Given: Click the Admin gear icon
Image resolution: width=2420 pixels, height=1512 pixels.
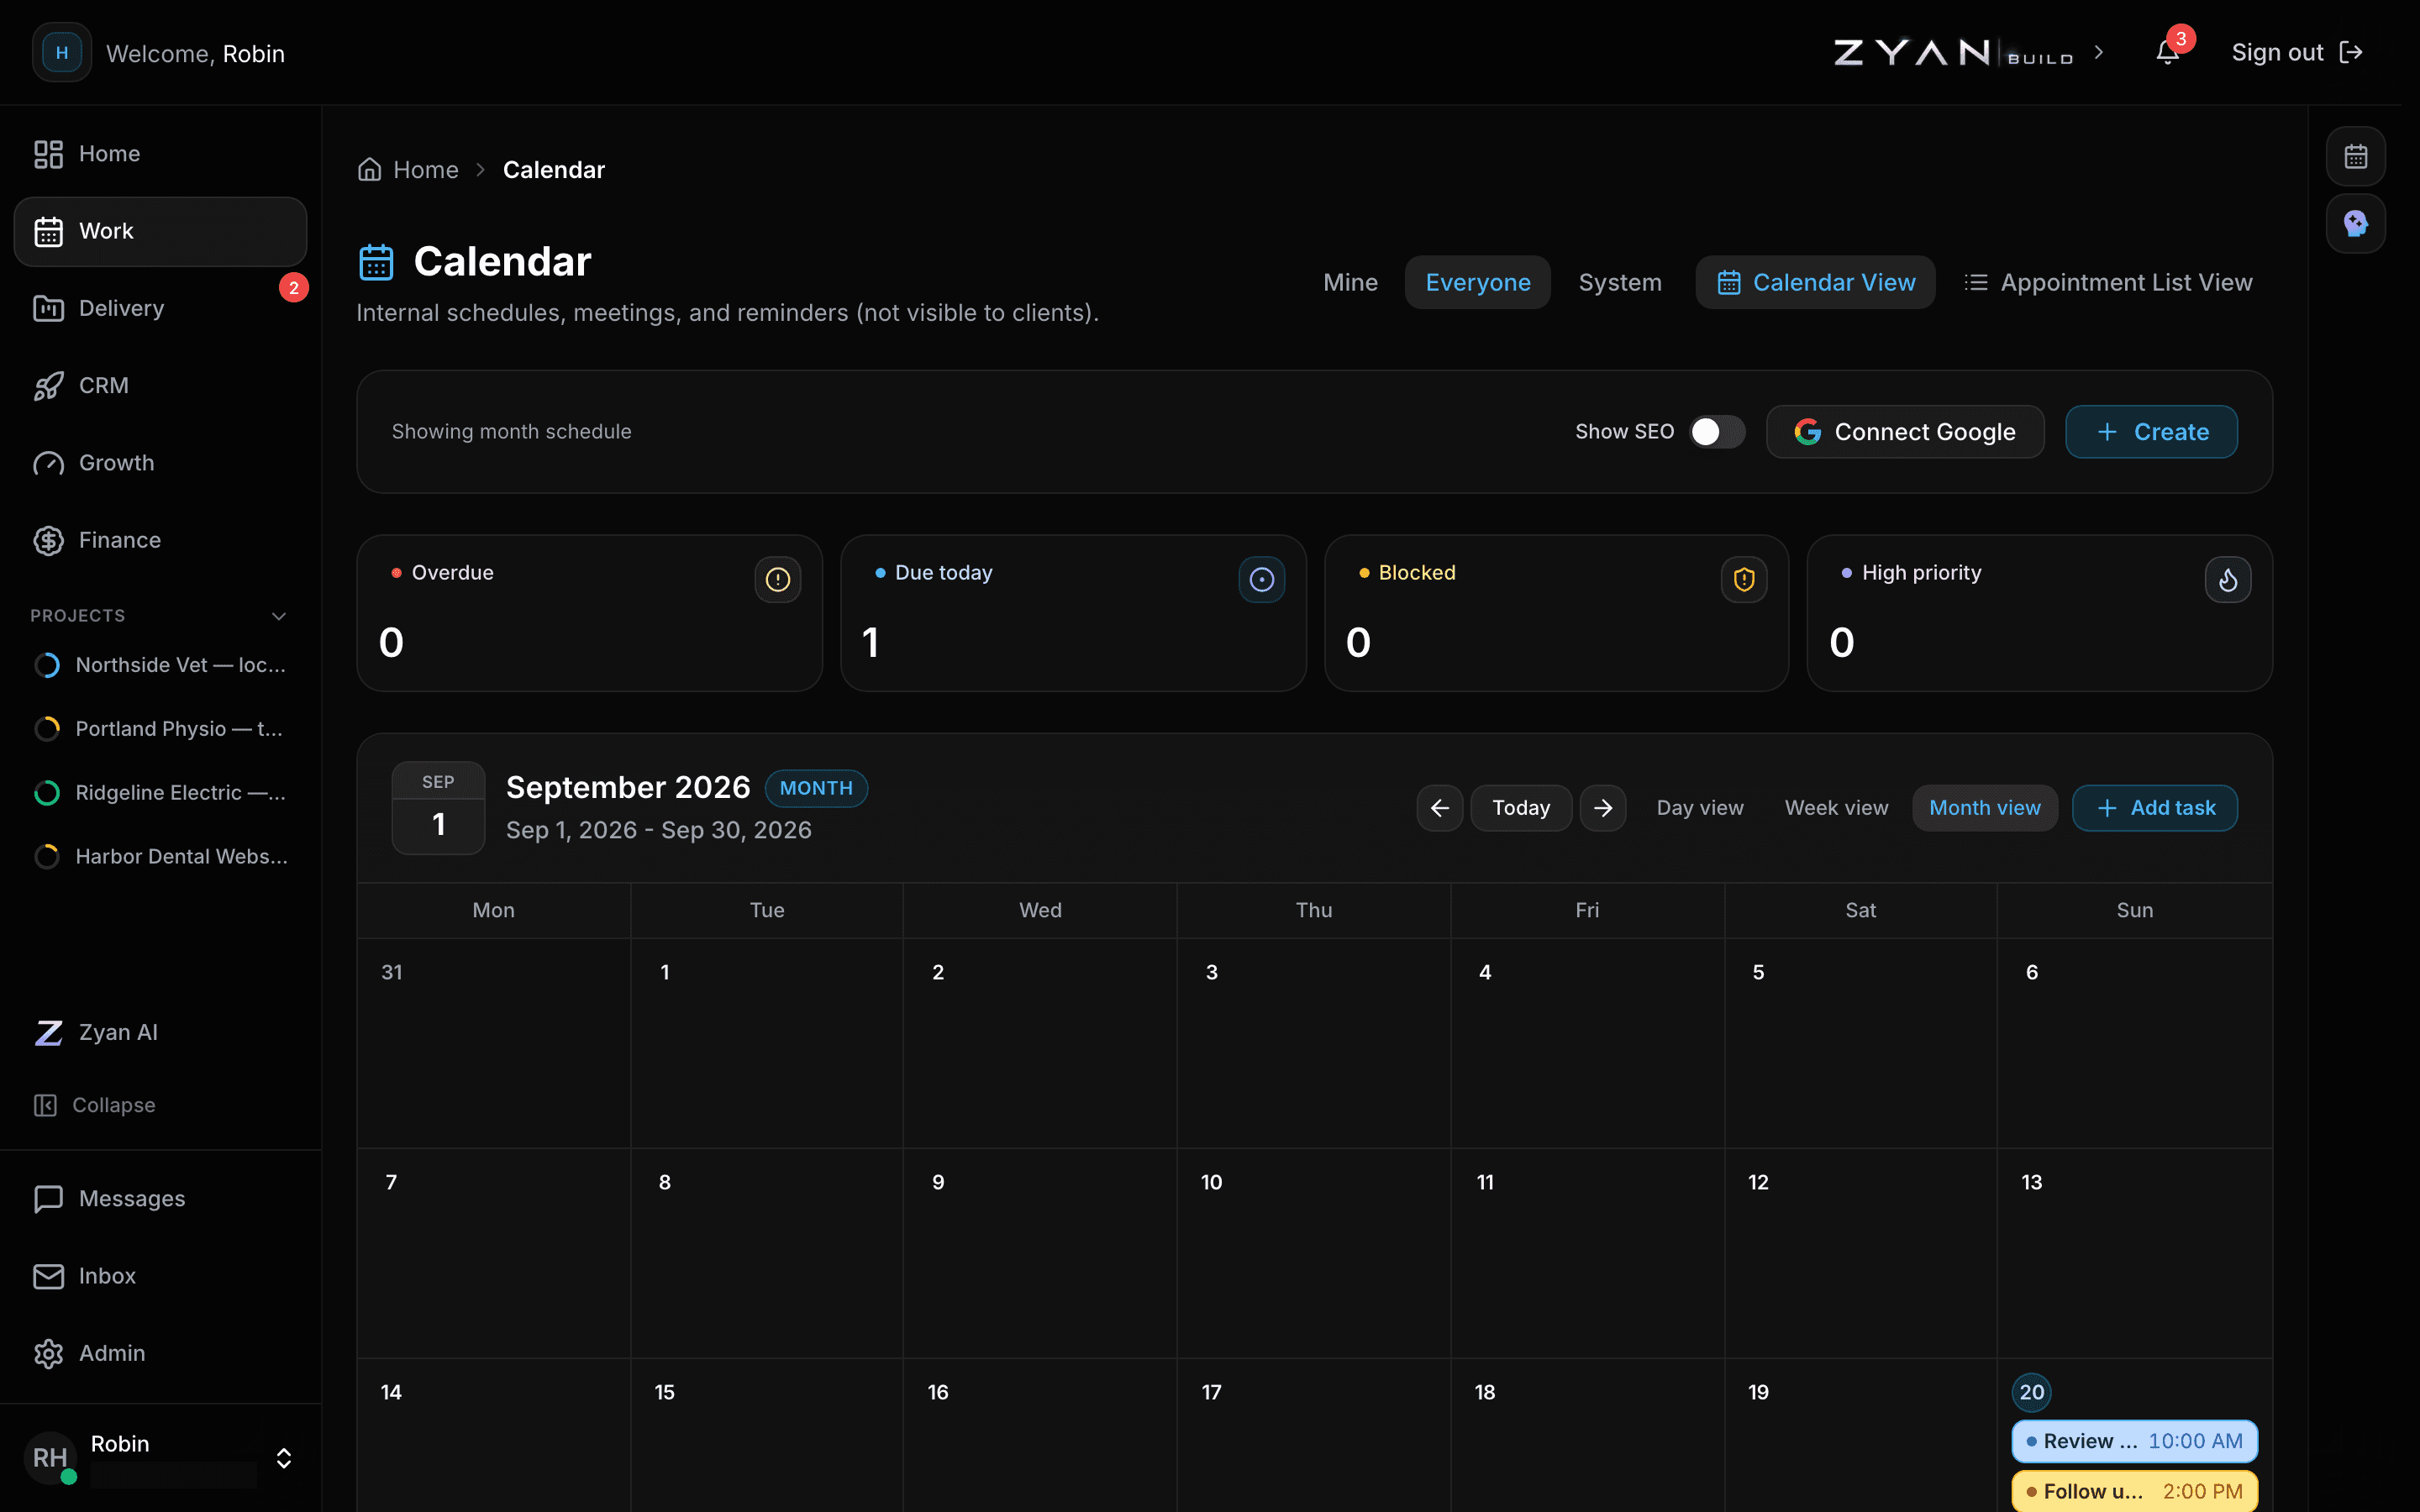Looking at the screenshot, I should pos(48,1353).
